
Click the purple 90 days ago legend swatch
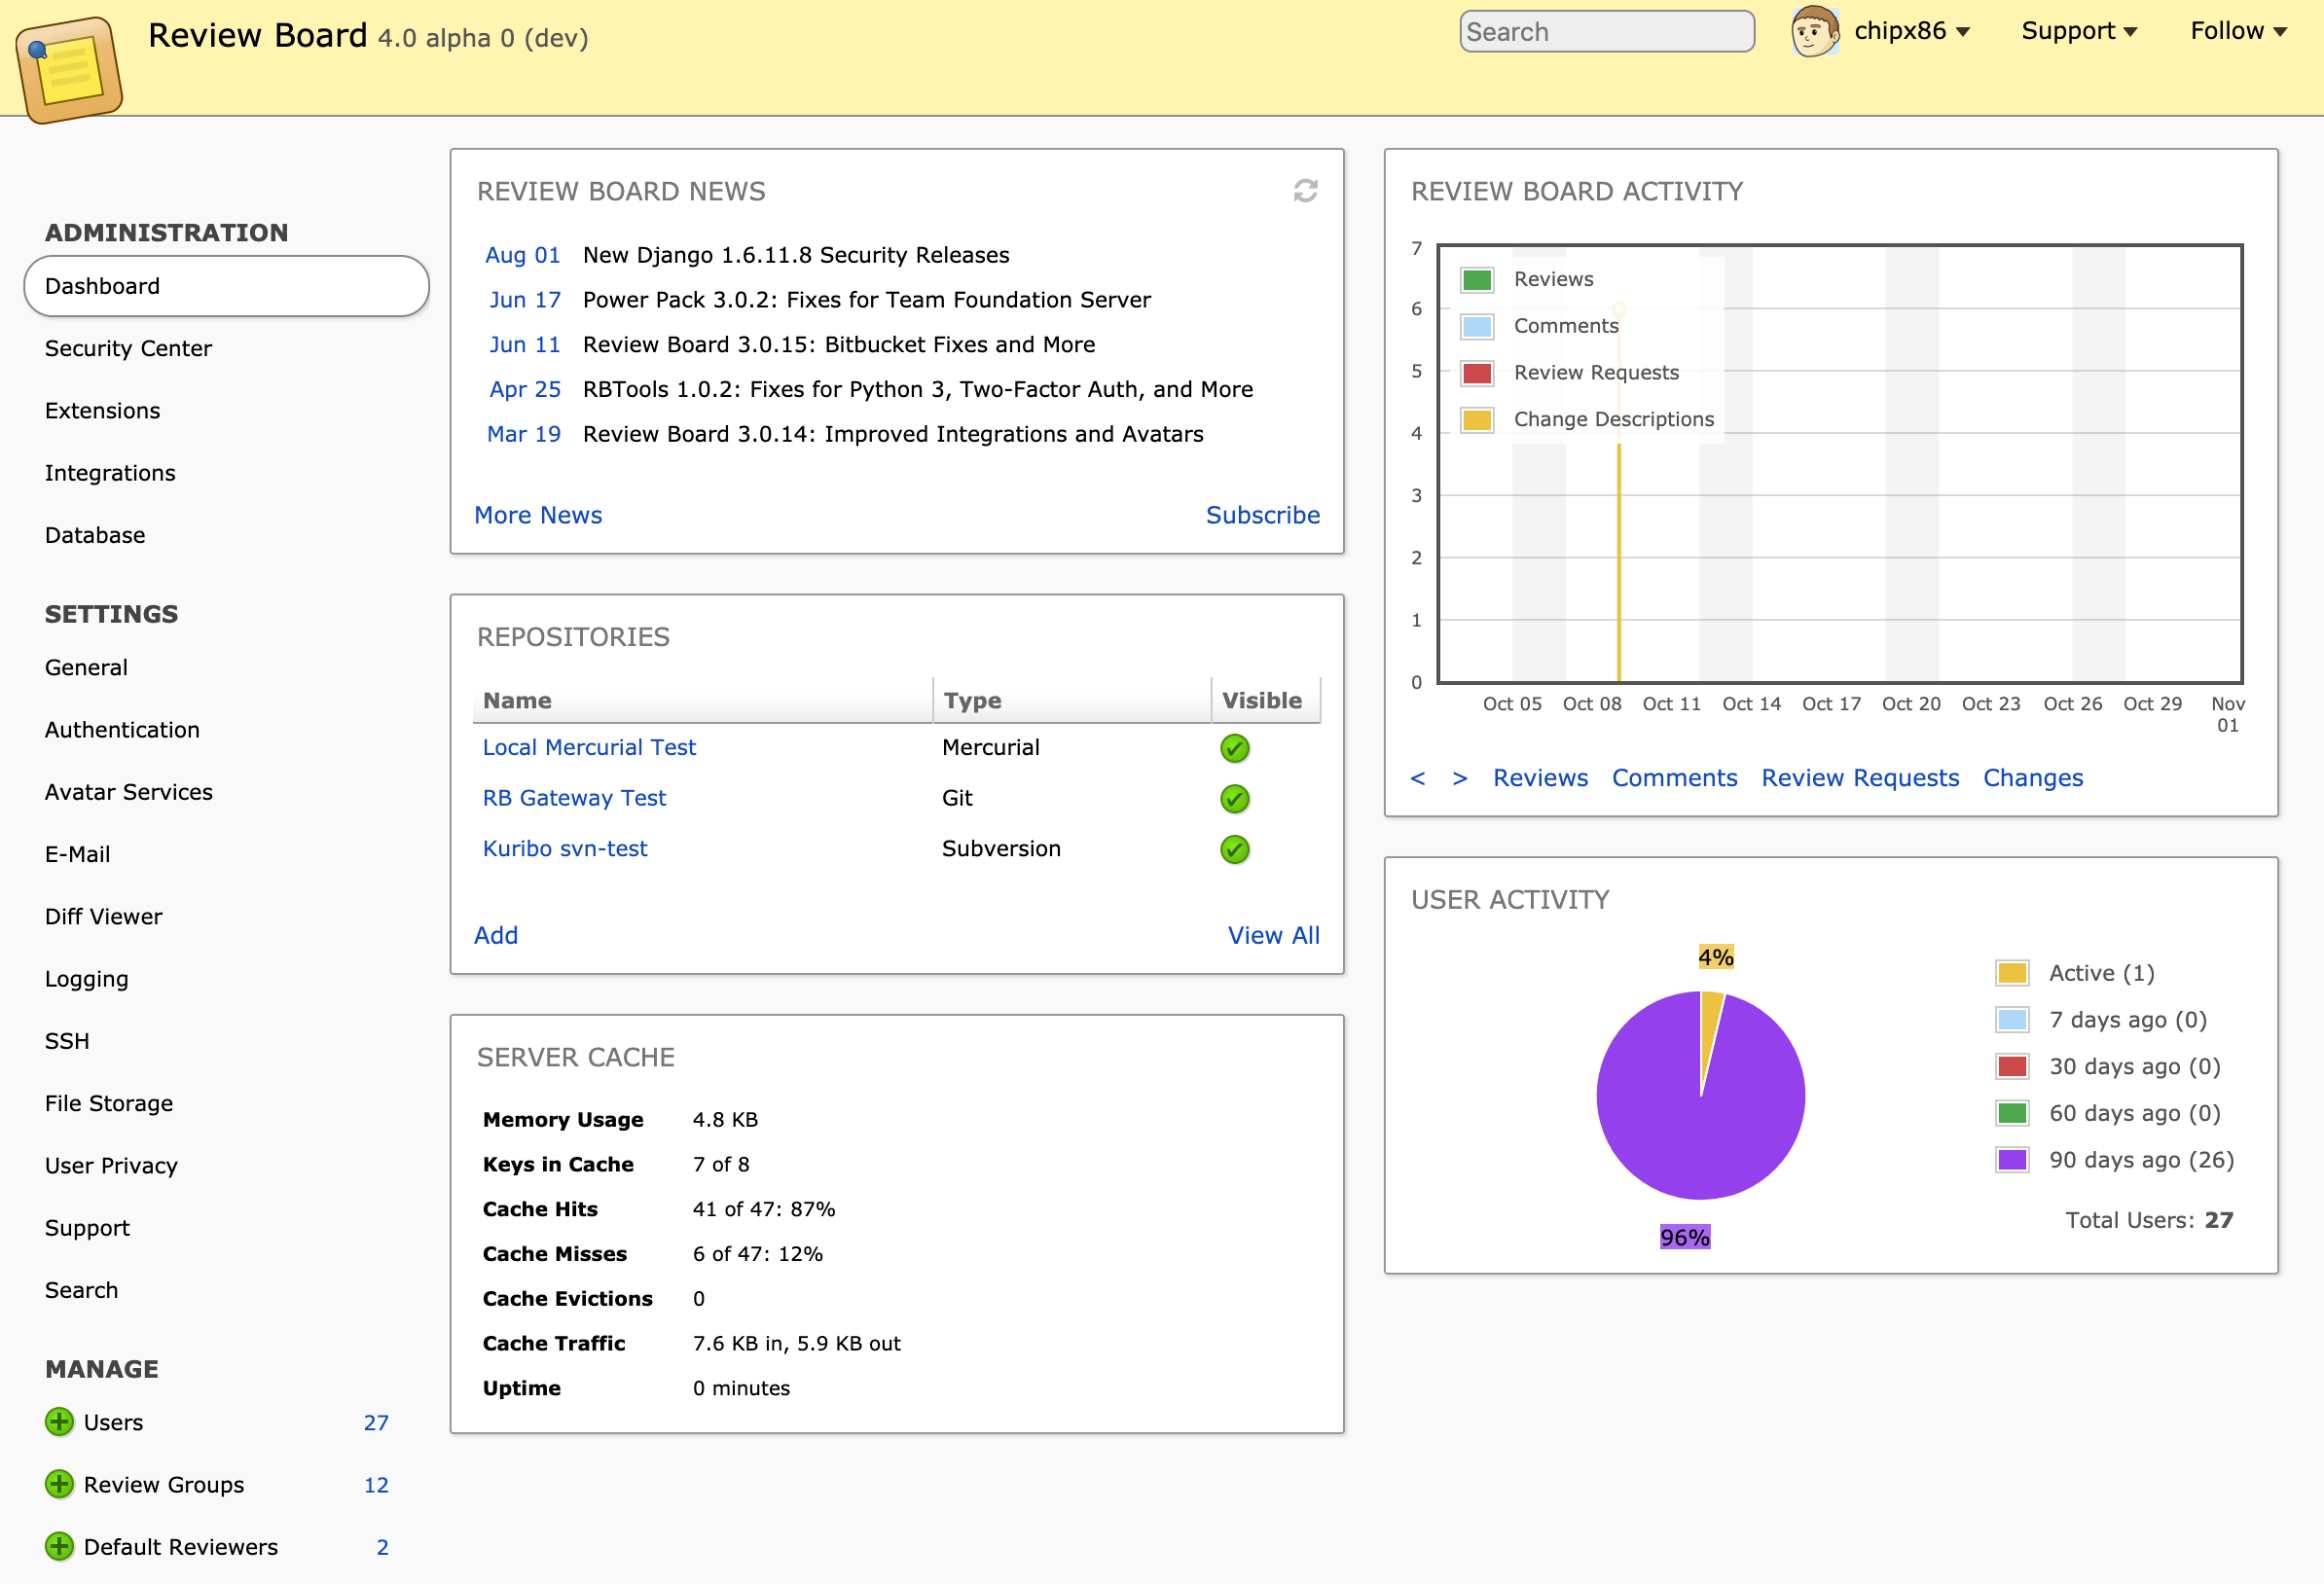(2012, 1160)
